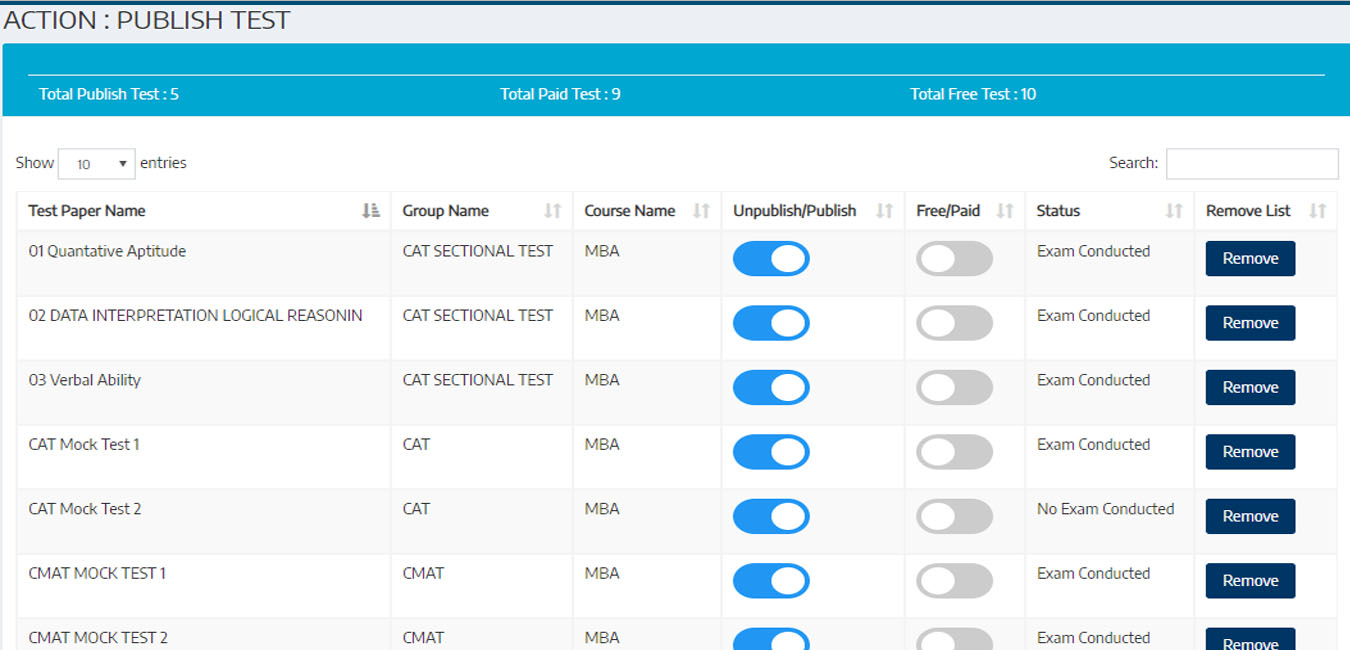Unpublish the 01 Quantative Aptitude test
This screenshot has height=650, width=1350.
click(x=771, y=259)
